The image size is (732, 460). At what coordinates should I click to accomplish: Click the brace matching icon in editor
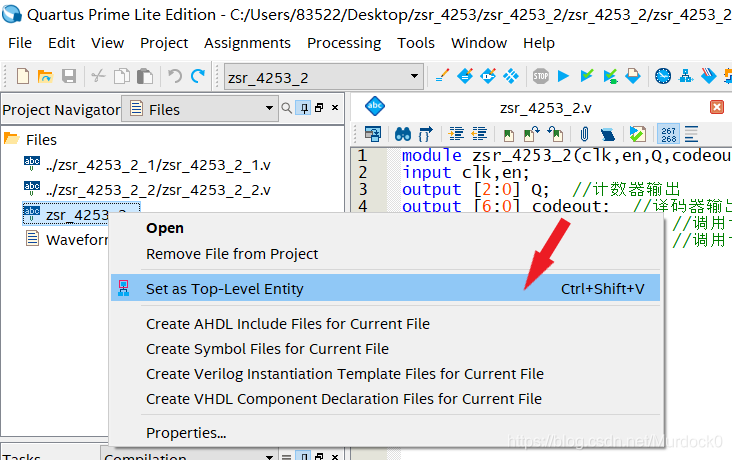tap(425, 134)
